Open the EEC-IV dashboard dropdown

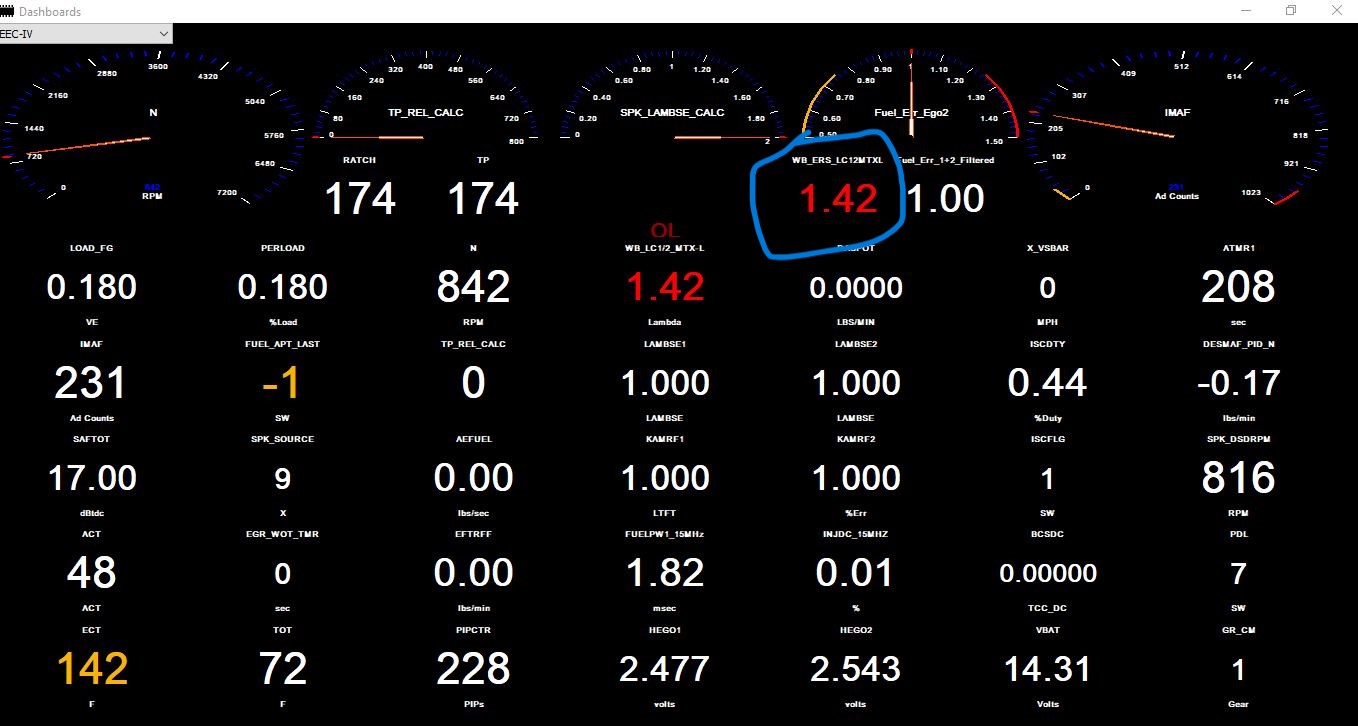86,34
